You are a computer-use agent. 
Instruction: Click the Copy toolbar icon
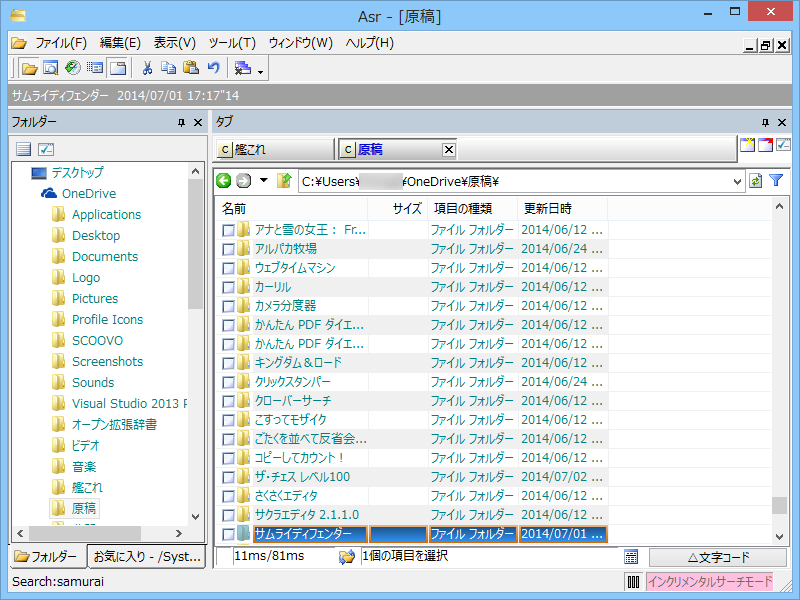168,68
